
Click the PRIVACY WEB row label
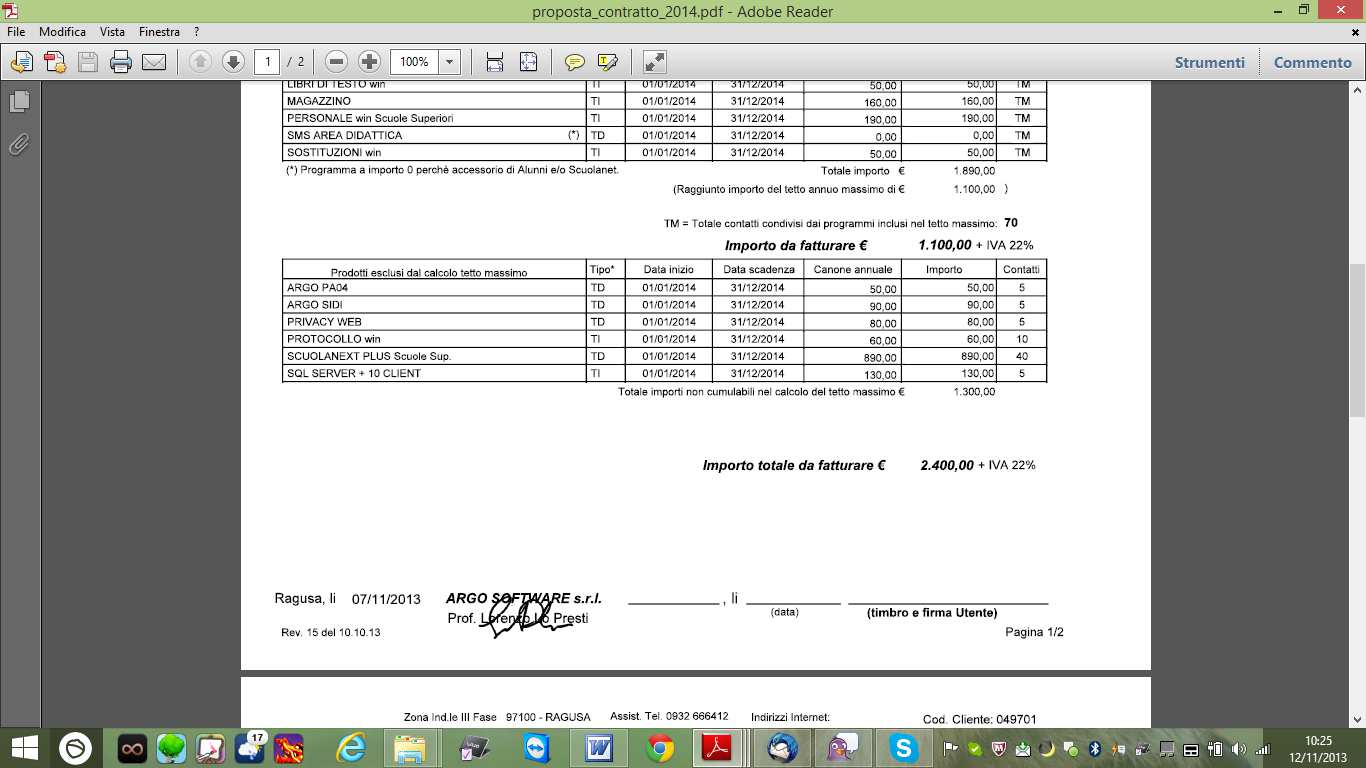324,322
